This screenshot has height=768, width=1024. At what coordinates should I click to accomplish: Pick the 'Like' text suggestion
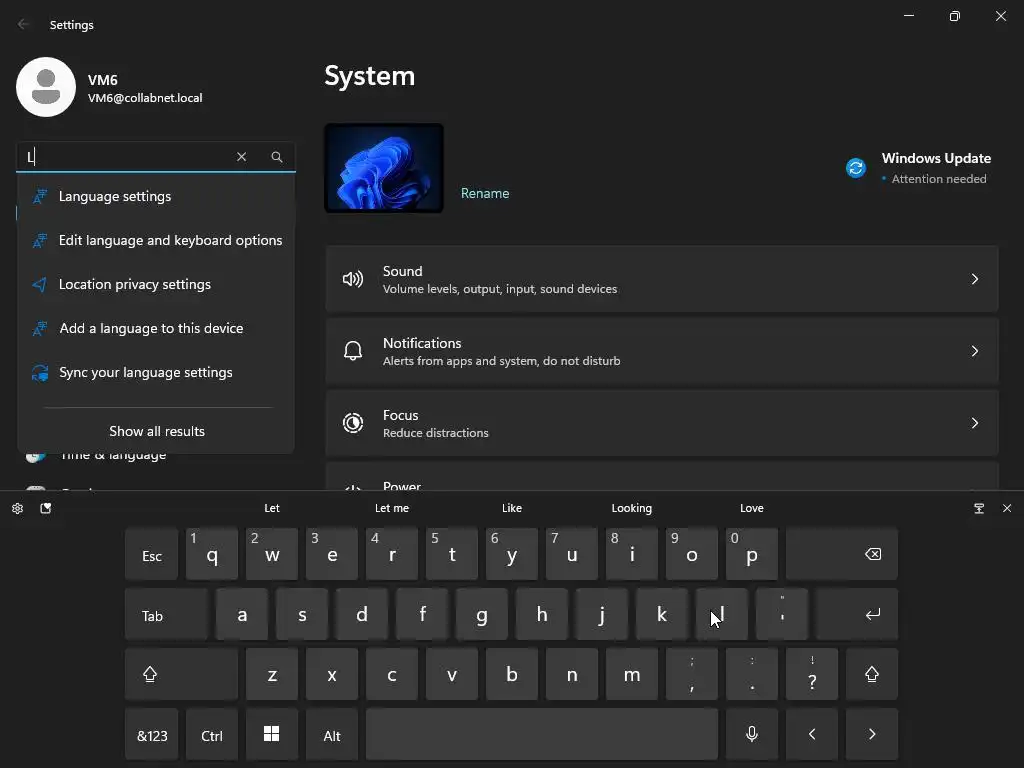click(x=512, y=508)
